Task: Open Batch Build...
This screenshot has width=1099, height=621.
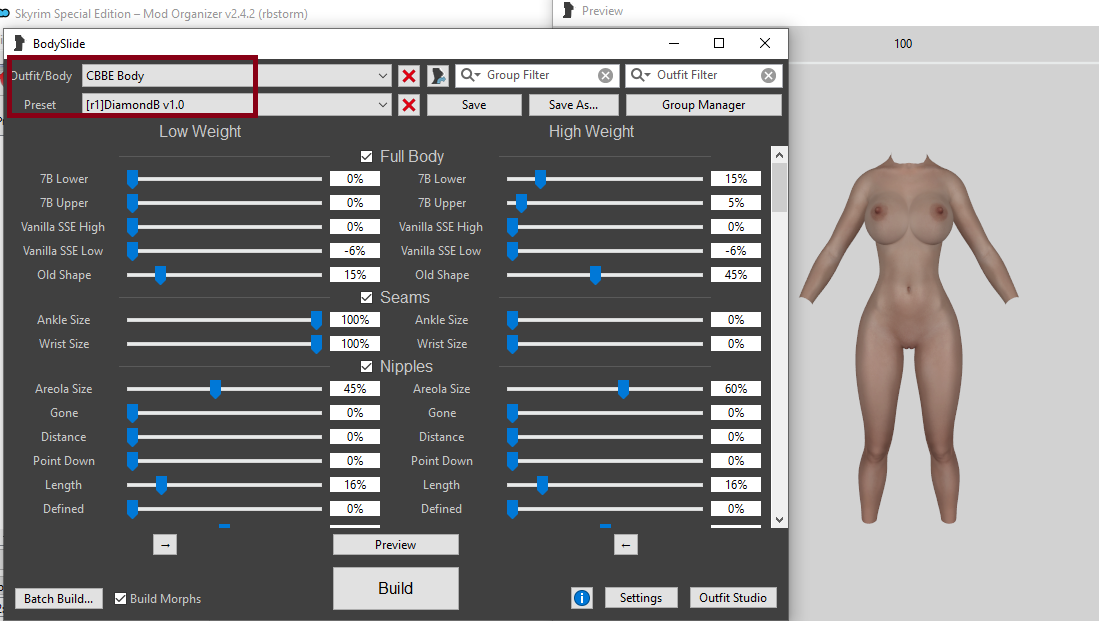Action: coord(59,599)
